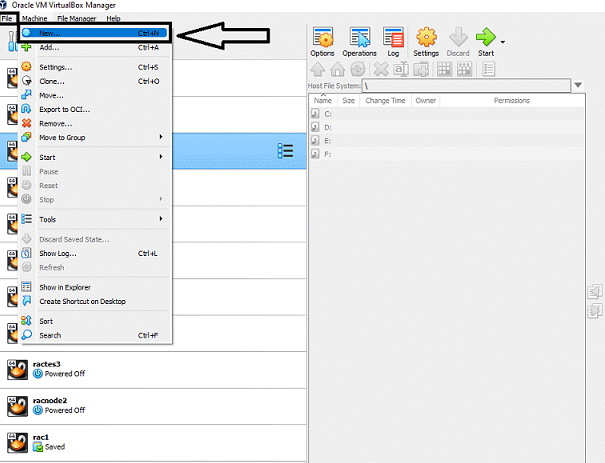Screen dimensions: 605x463
Task: Select Show Log… in the menu
Action: point(58,254)
